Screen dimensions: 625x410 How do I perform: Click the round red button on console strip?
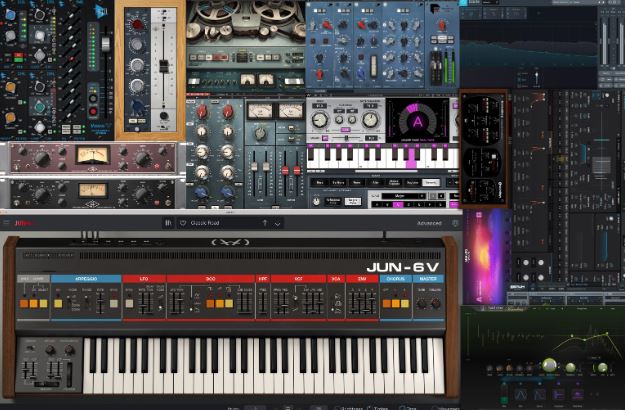click(93, 112)
